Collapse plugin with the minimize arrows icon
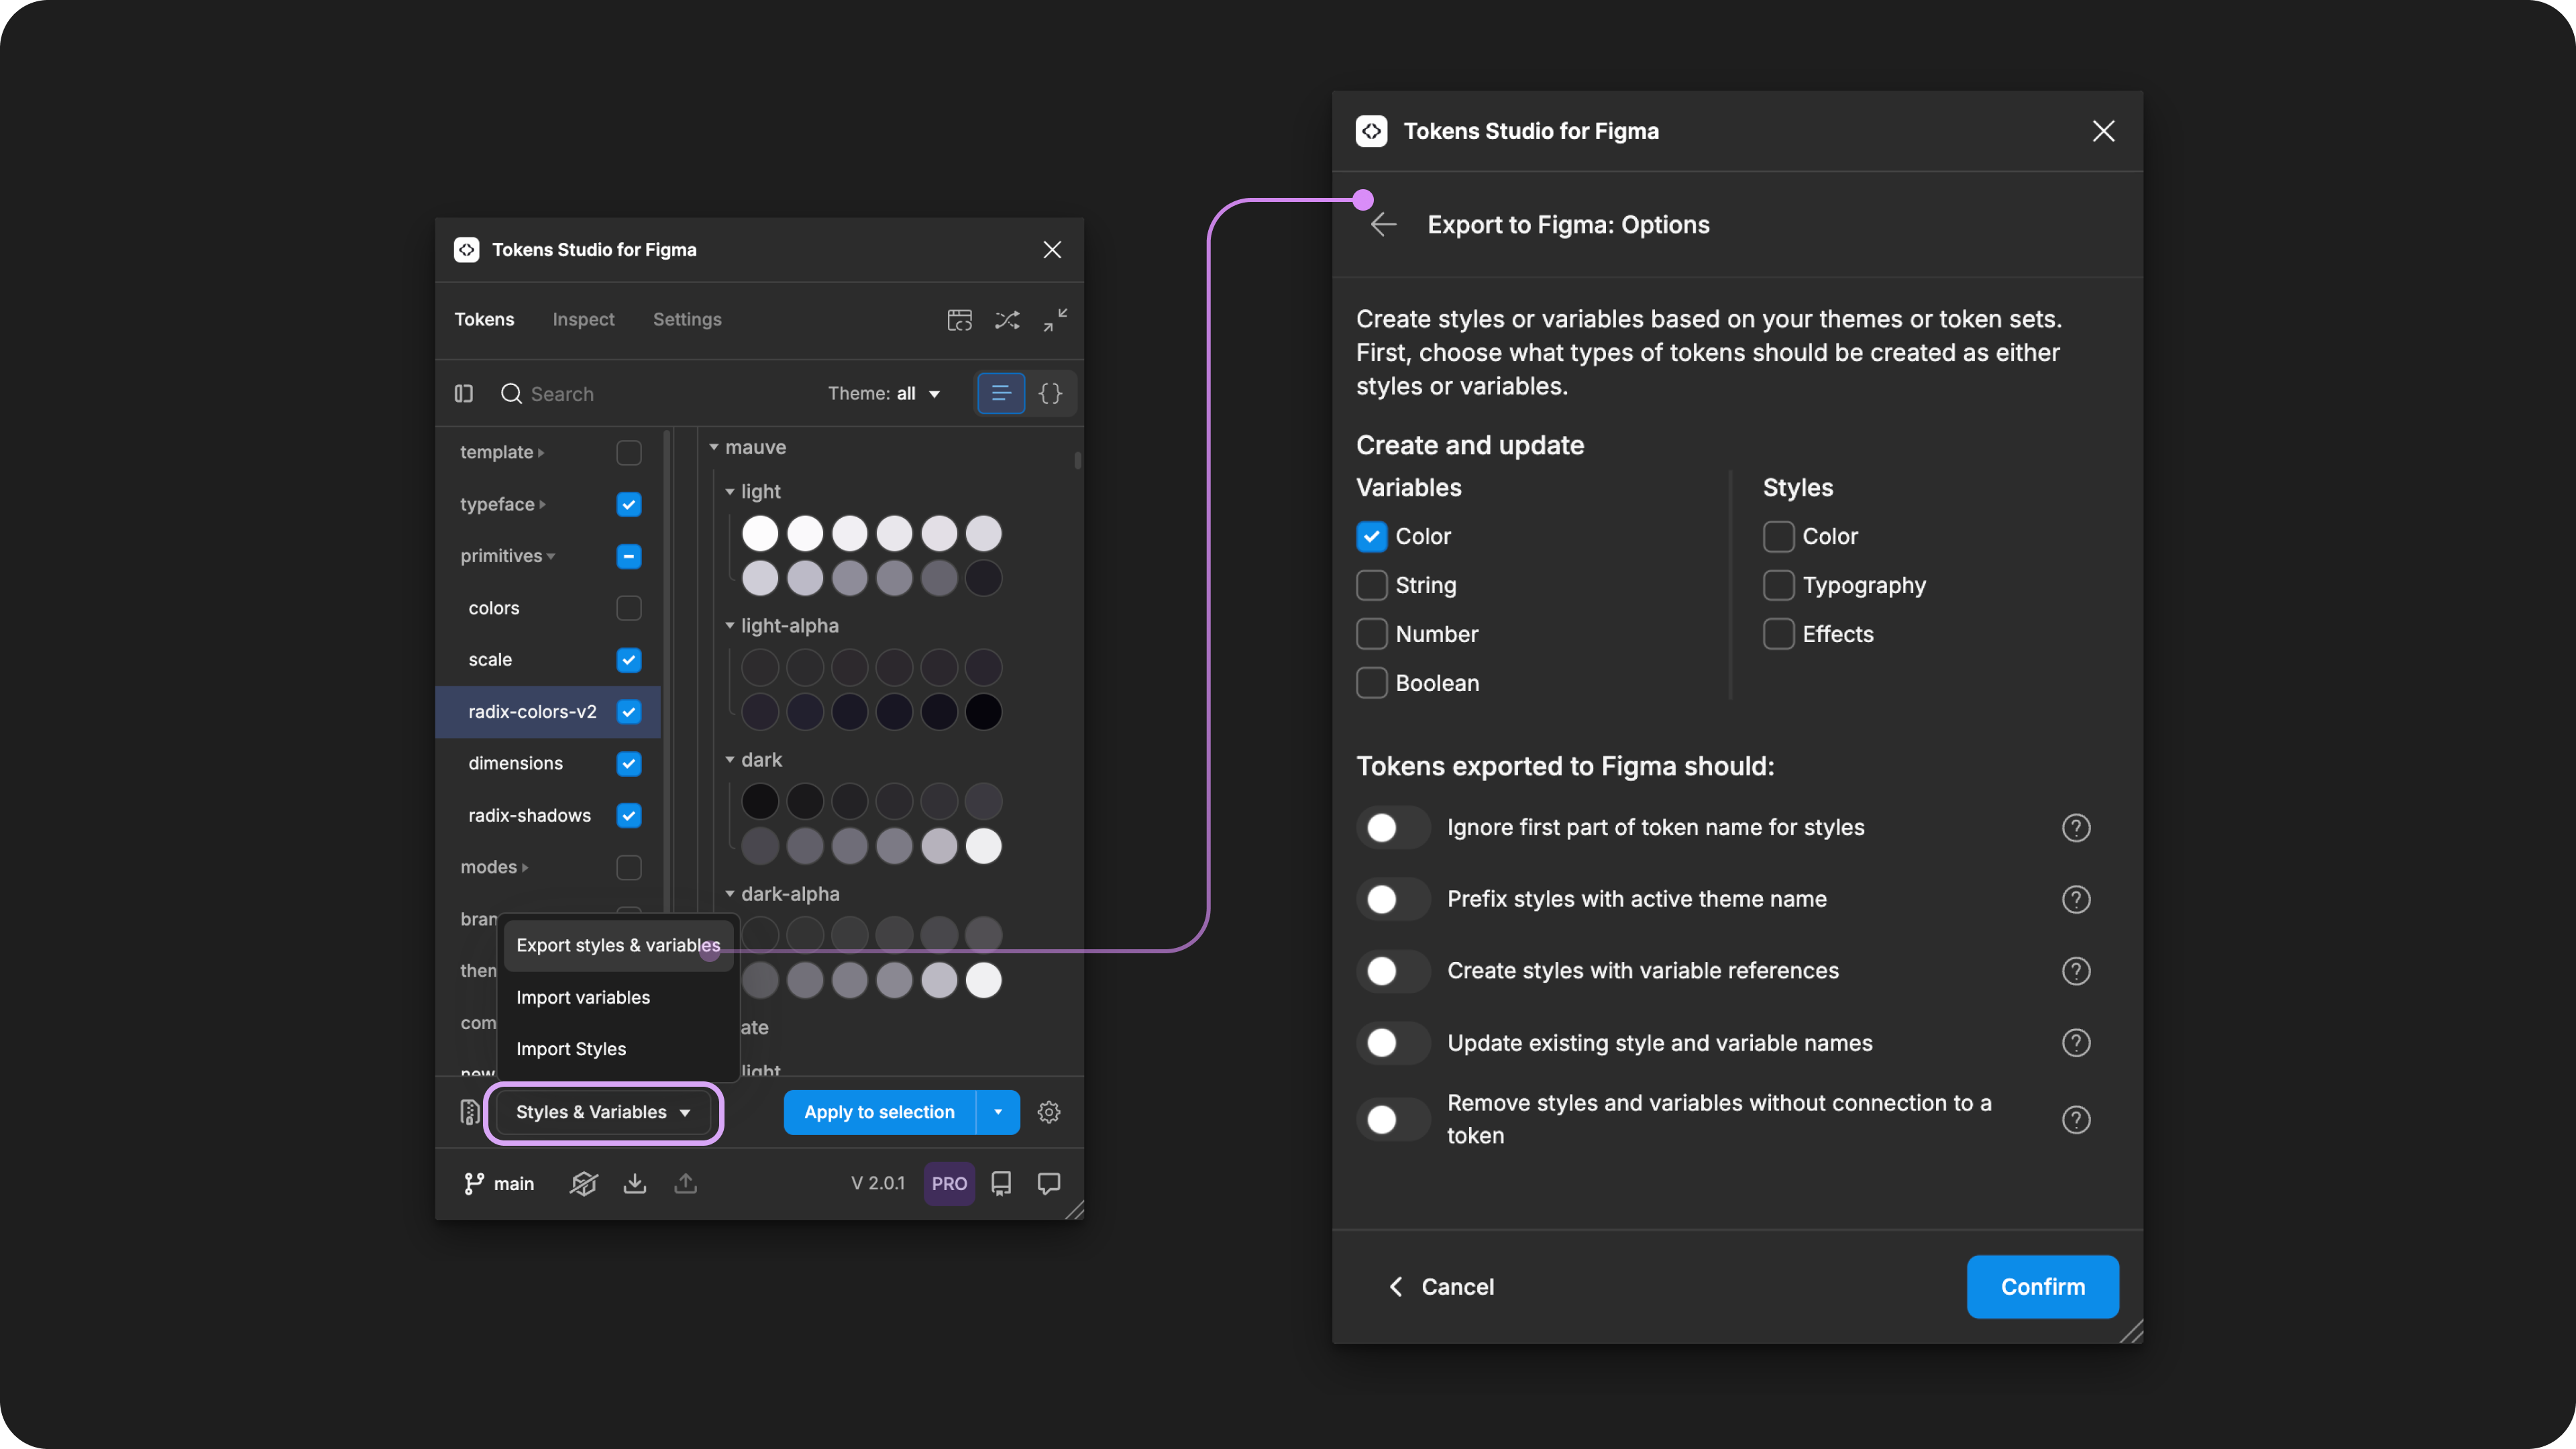This screenshot has width=2576, height=1449. click(x=1055, y=320)
